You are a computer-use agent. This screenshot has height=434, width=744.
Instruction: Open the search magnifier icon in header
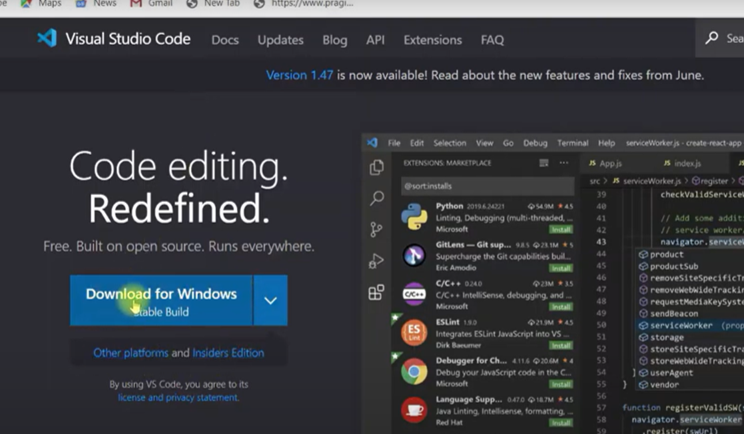pyautogui.click(x=712, y=39)
